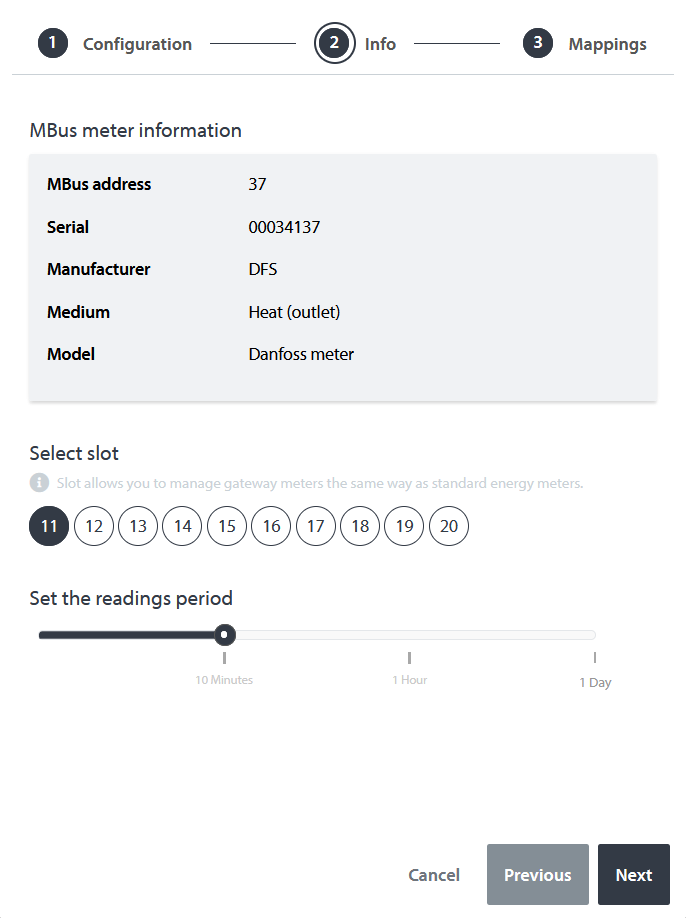Cancel the meter setup

pos(434,874)
